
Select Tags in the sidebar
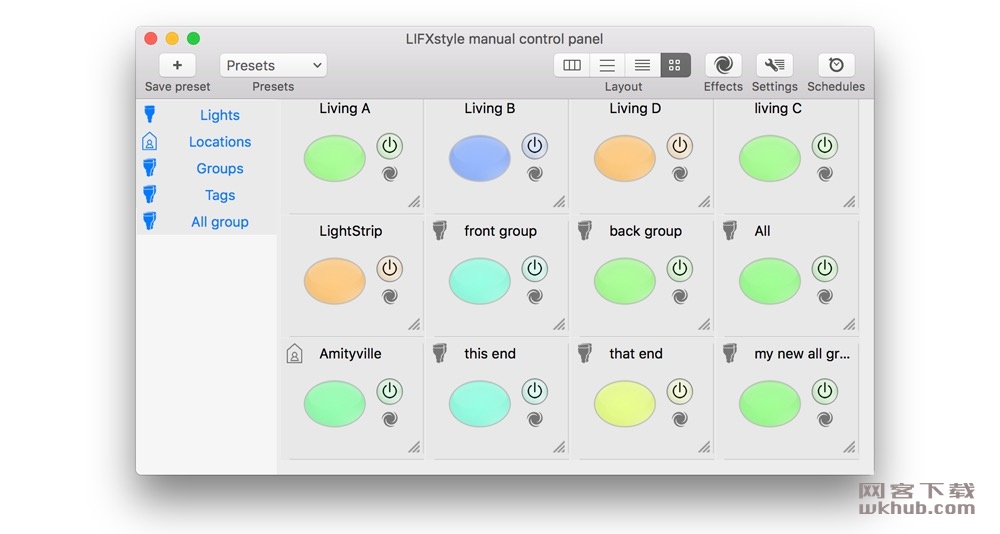219,195
